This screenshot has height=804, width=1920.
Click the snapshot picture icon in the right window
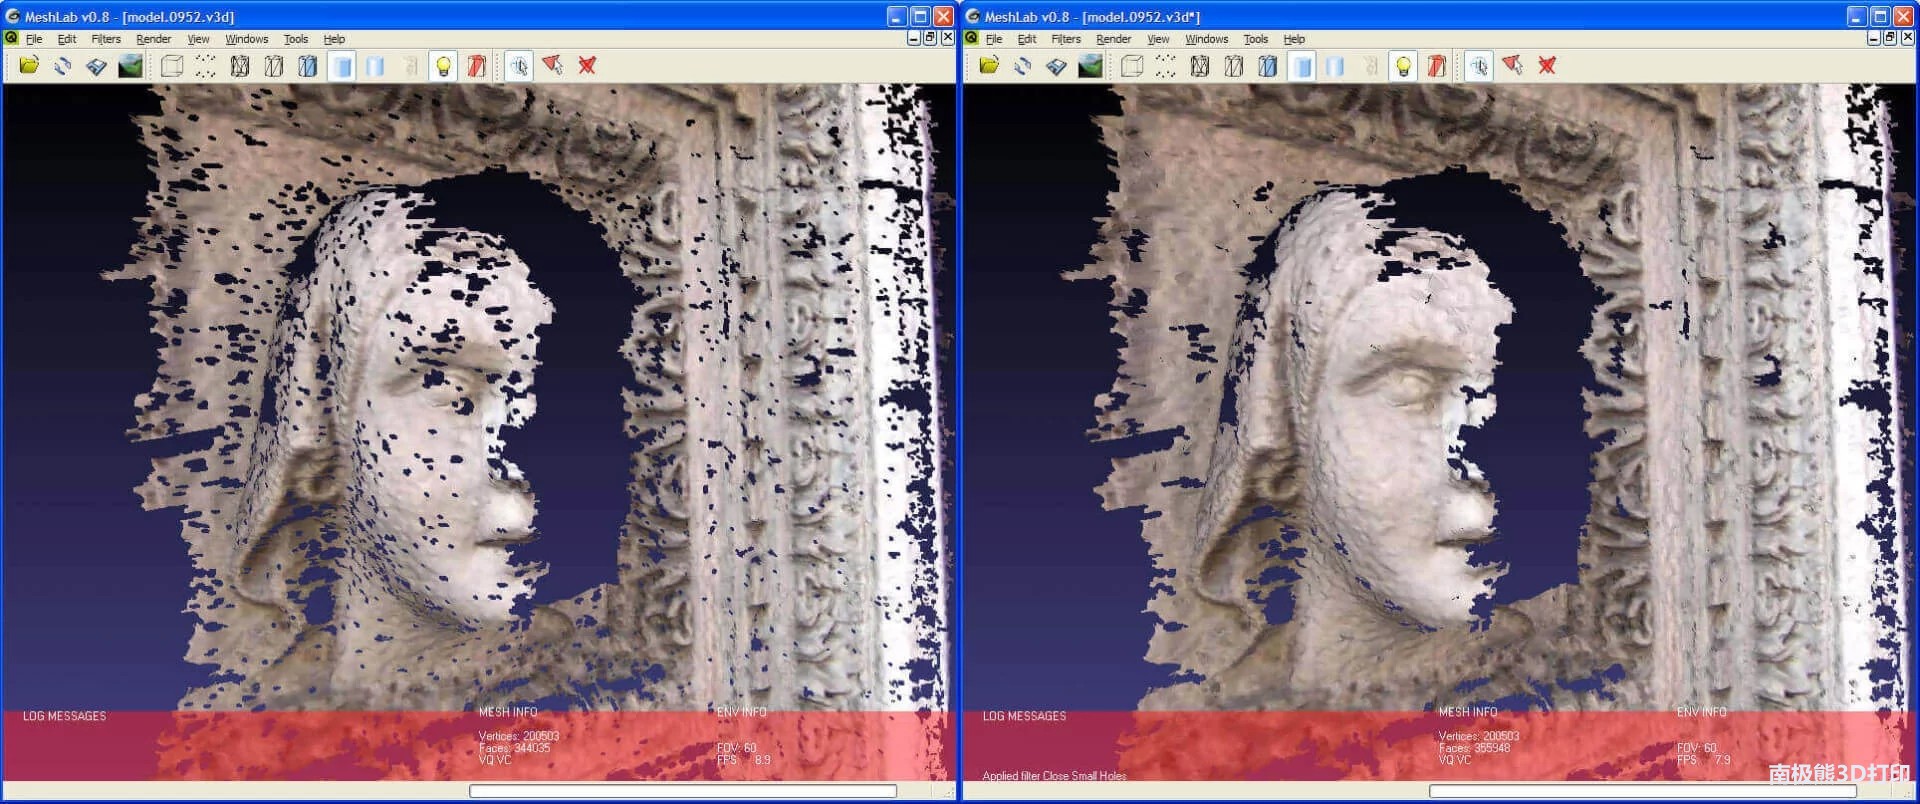(1090, 66)
